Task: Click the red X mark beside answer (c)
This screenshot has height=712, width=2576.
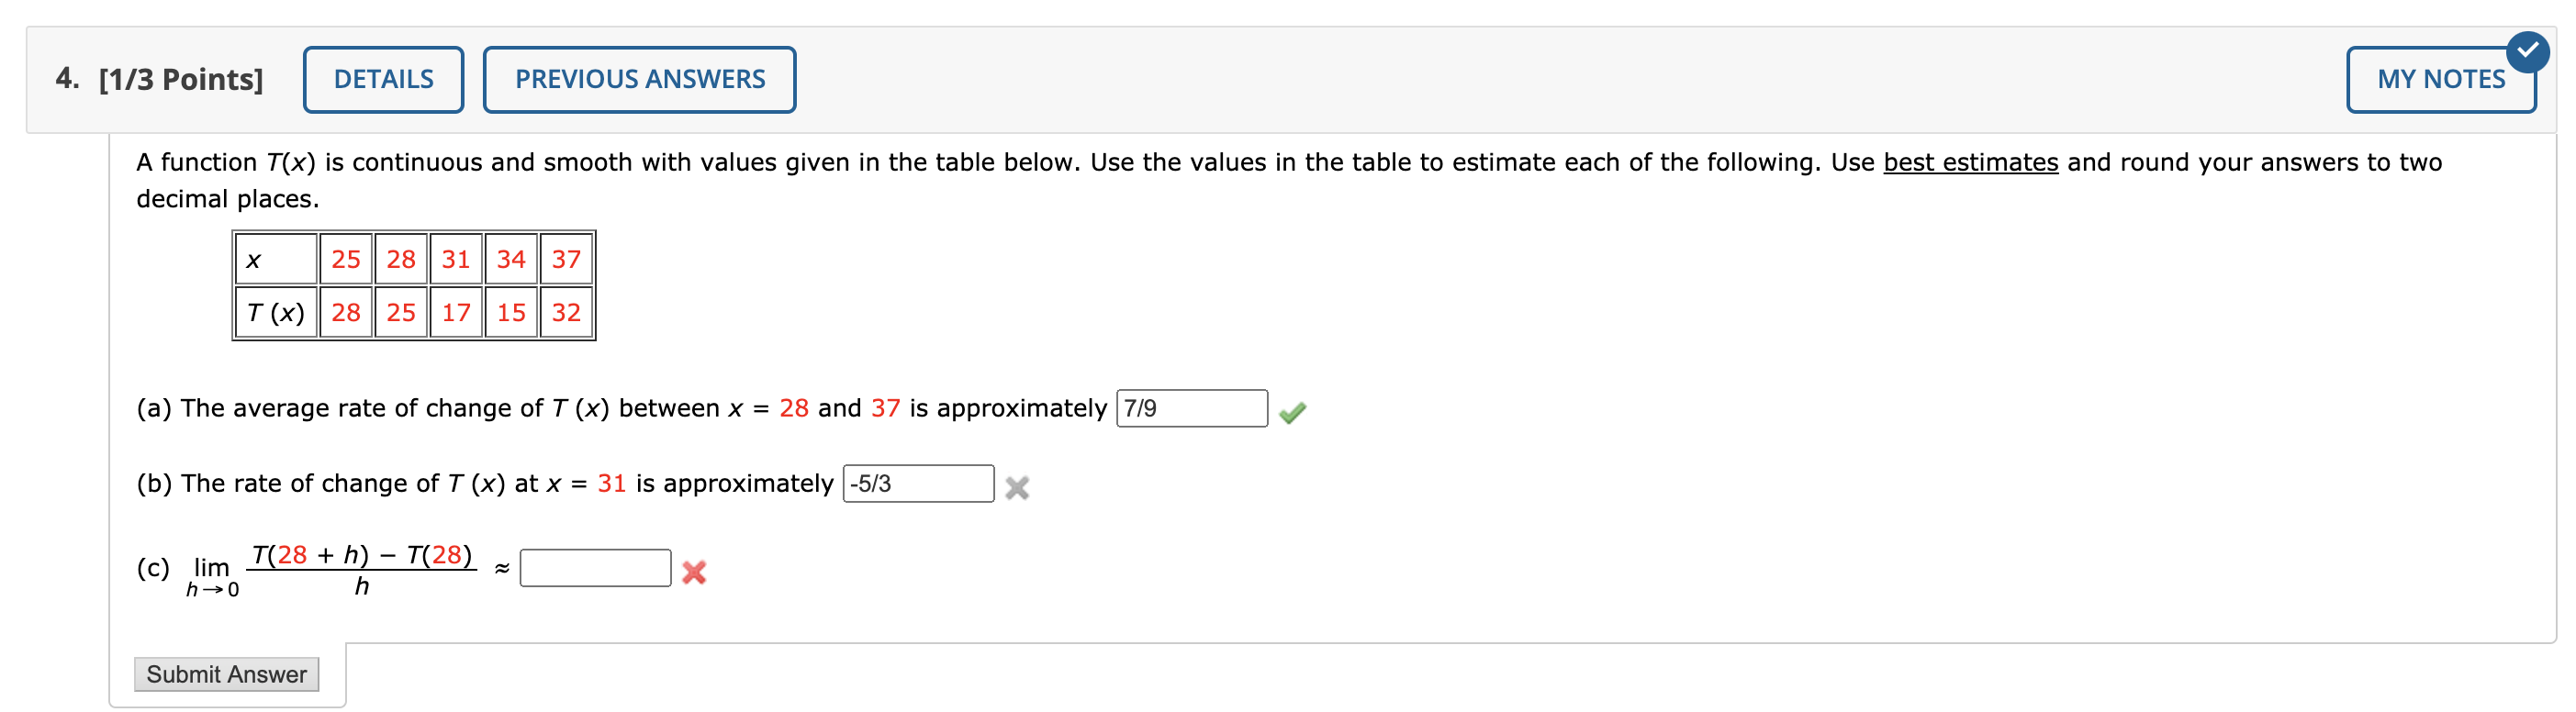Action: [x=694, y=572]
